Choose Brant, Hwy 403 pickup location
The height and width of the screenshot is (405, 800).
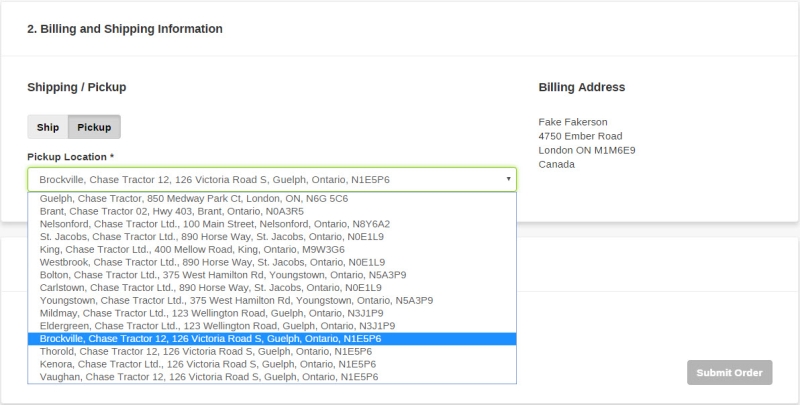pyautogui.click(x=272, y=211)
